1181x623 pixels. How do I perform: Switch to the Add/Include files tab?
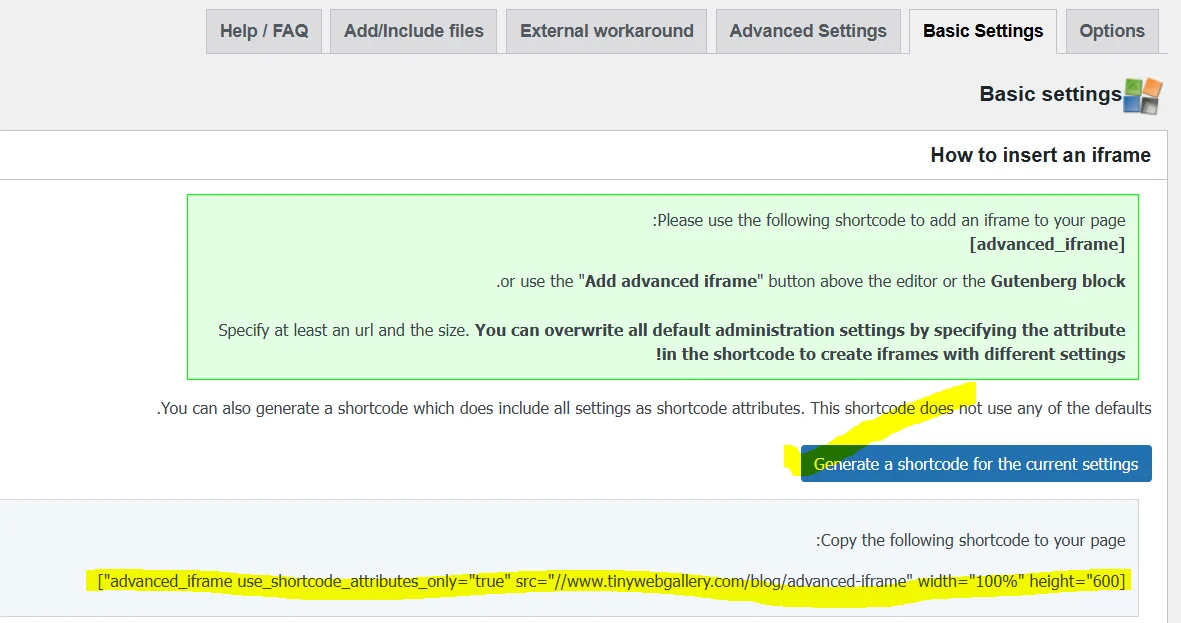[413, 31]
